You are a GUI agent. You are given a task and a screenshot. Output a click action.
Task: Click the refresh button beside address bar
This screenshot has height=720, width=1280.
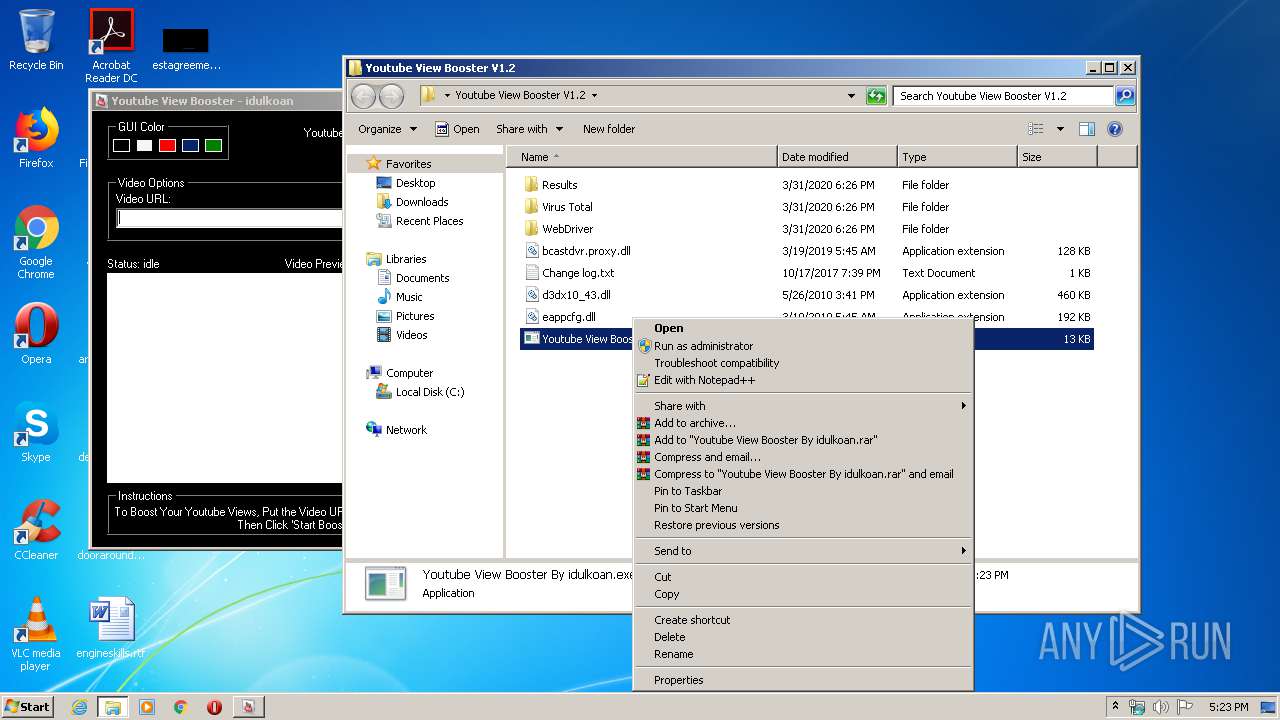coord(876,96)
